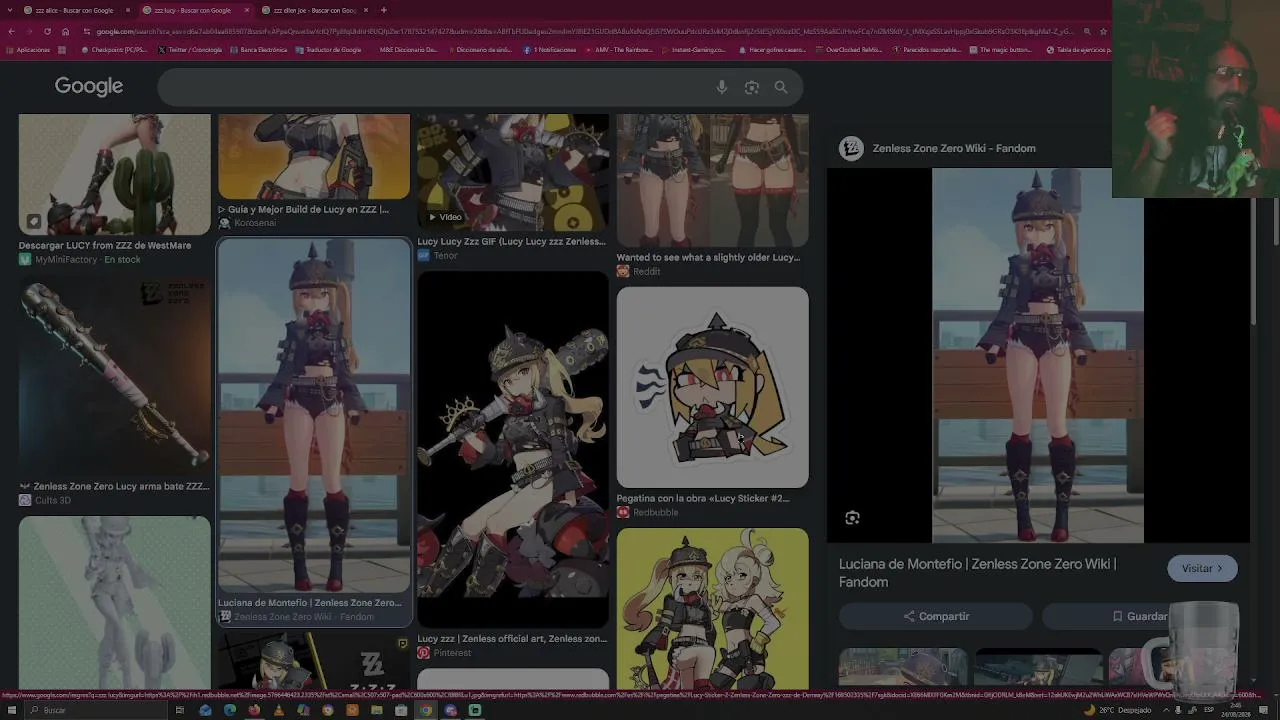Open 'Luciana de Montefio | Zenless Zone Zero Wiki' title link
The height and width of the screenshot is (720, 1280).
click(x=978, y=573)
